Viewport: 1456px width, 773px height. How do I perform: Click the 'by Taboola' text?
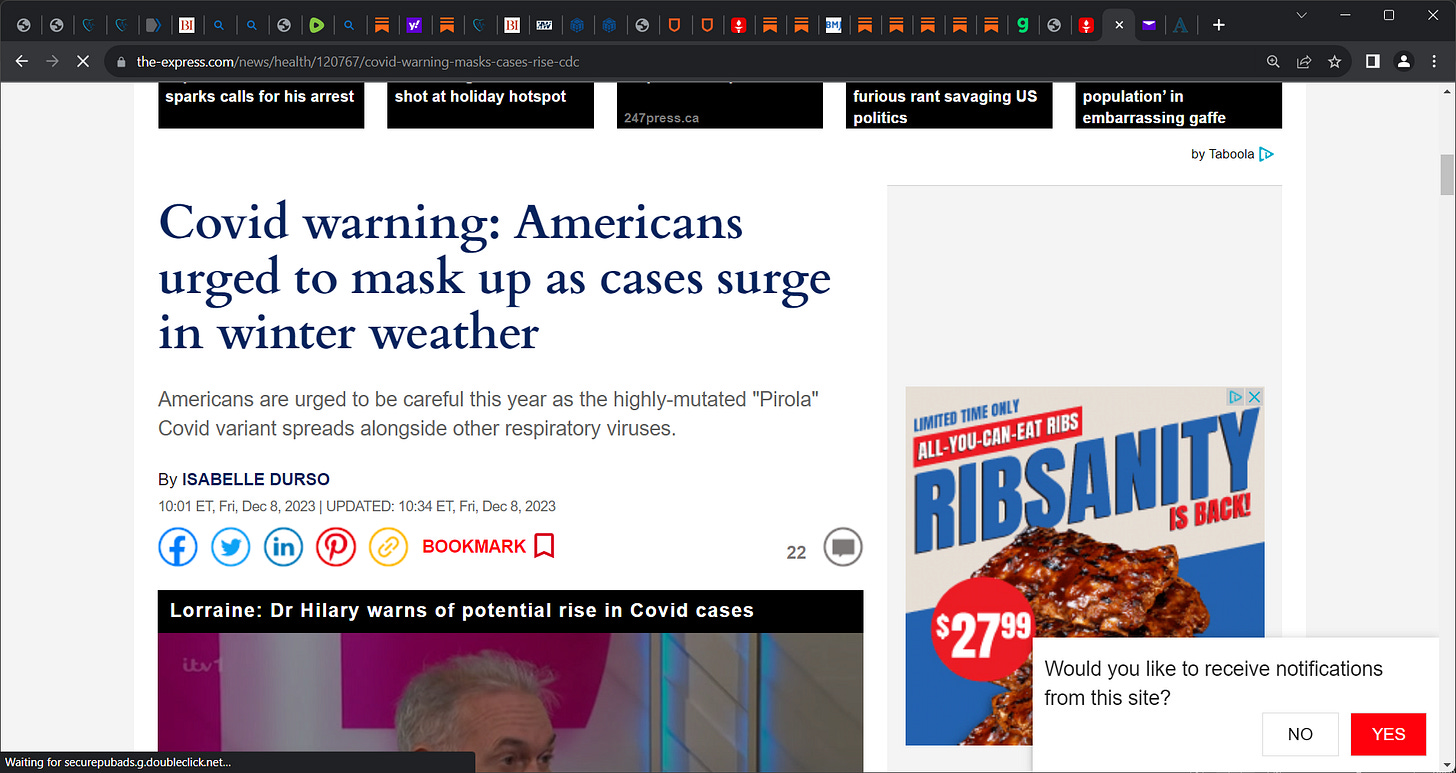coord(1222,154)
